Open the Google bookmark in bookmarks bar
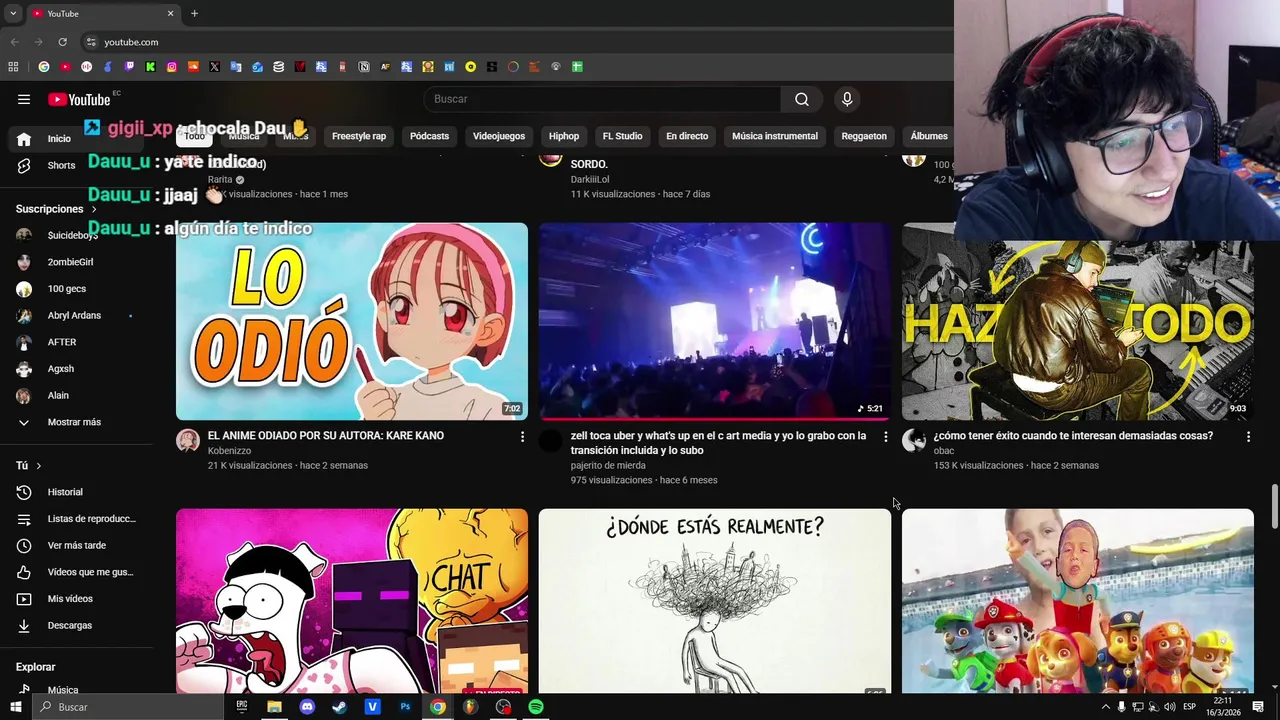Screen dimensions: 1280x720 click(44, 67)
